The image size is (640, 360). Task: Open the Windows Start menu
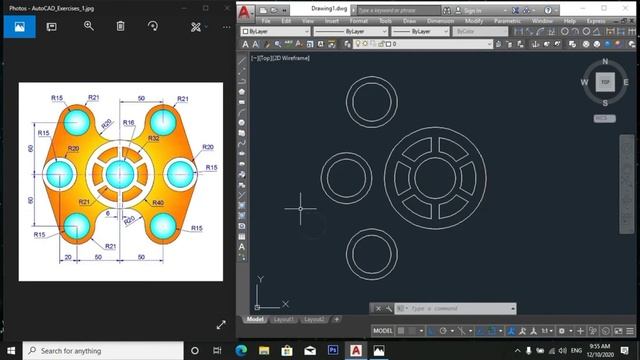click(x=11, y=351)
